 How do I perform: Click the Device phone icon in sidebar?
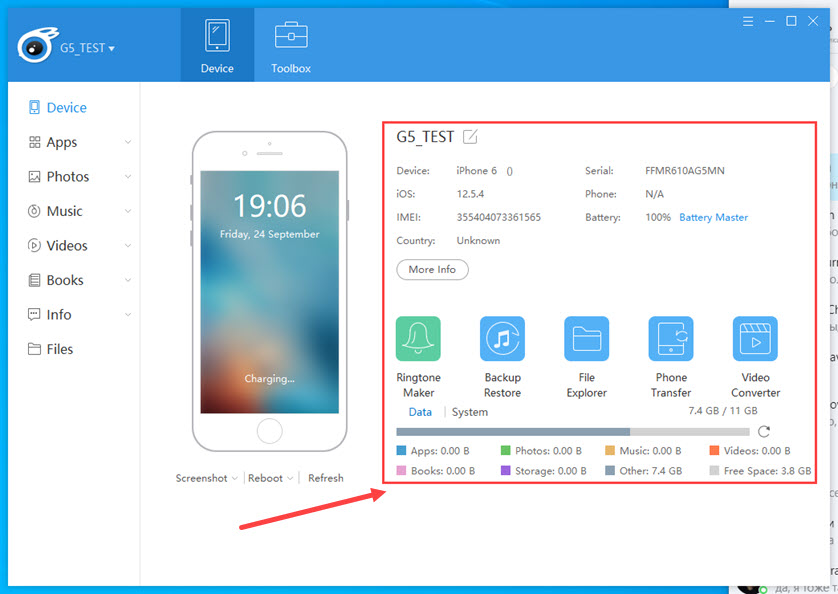tap(34, 107)
